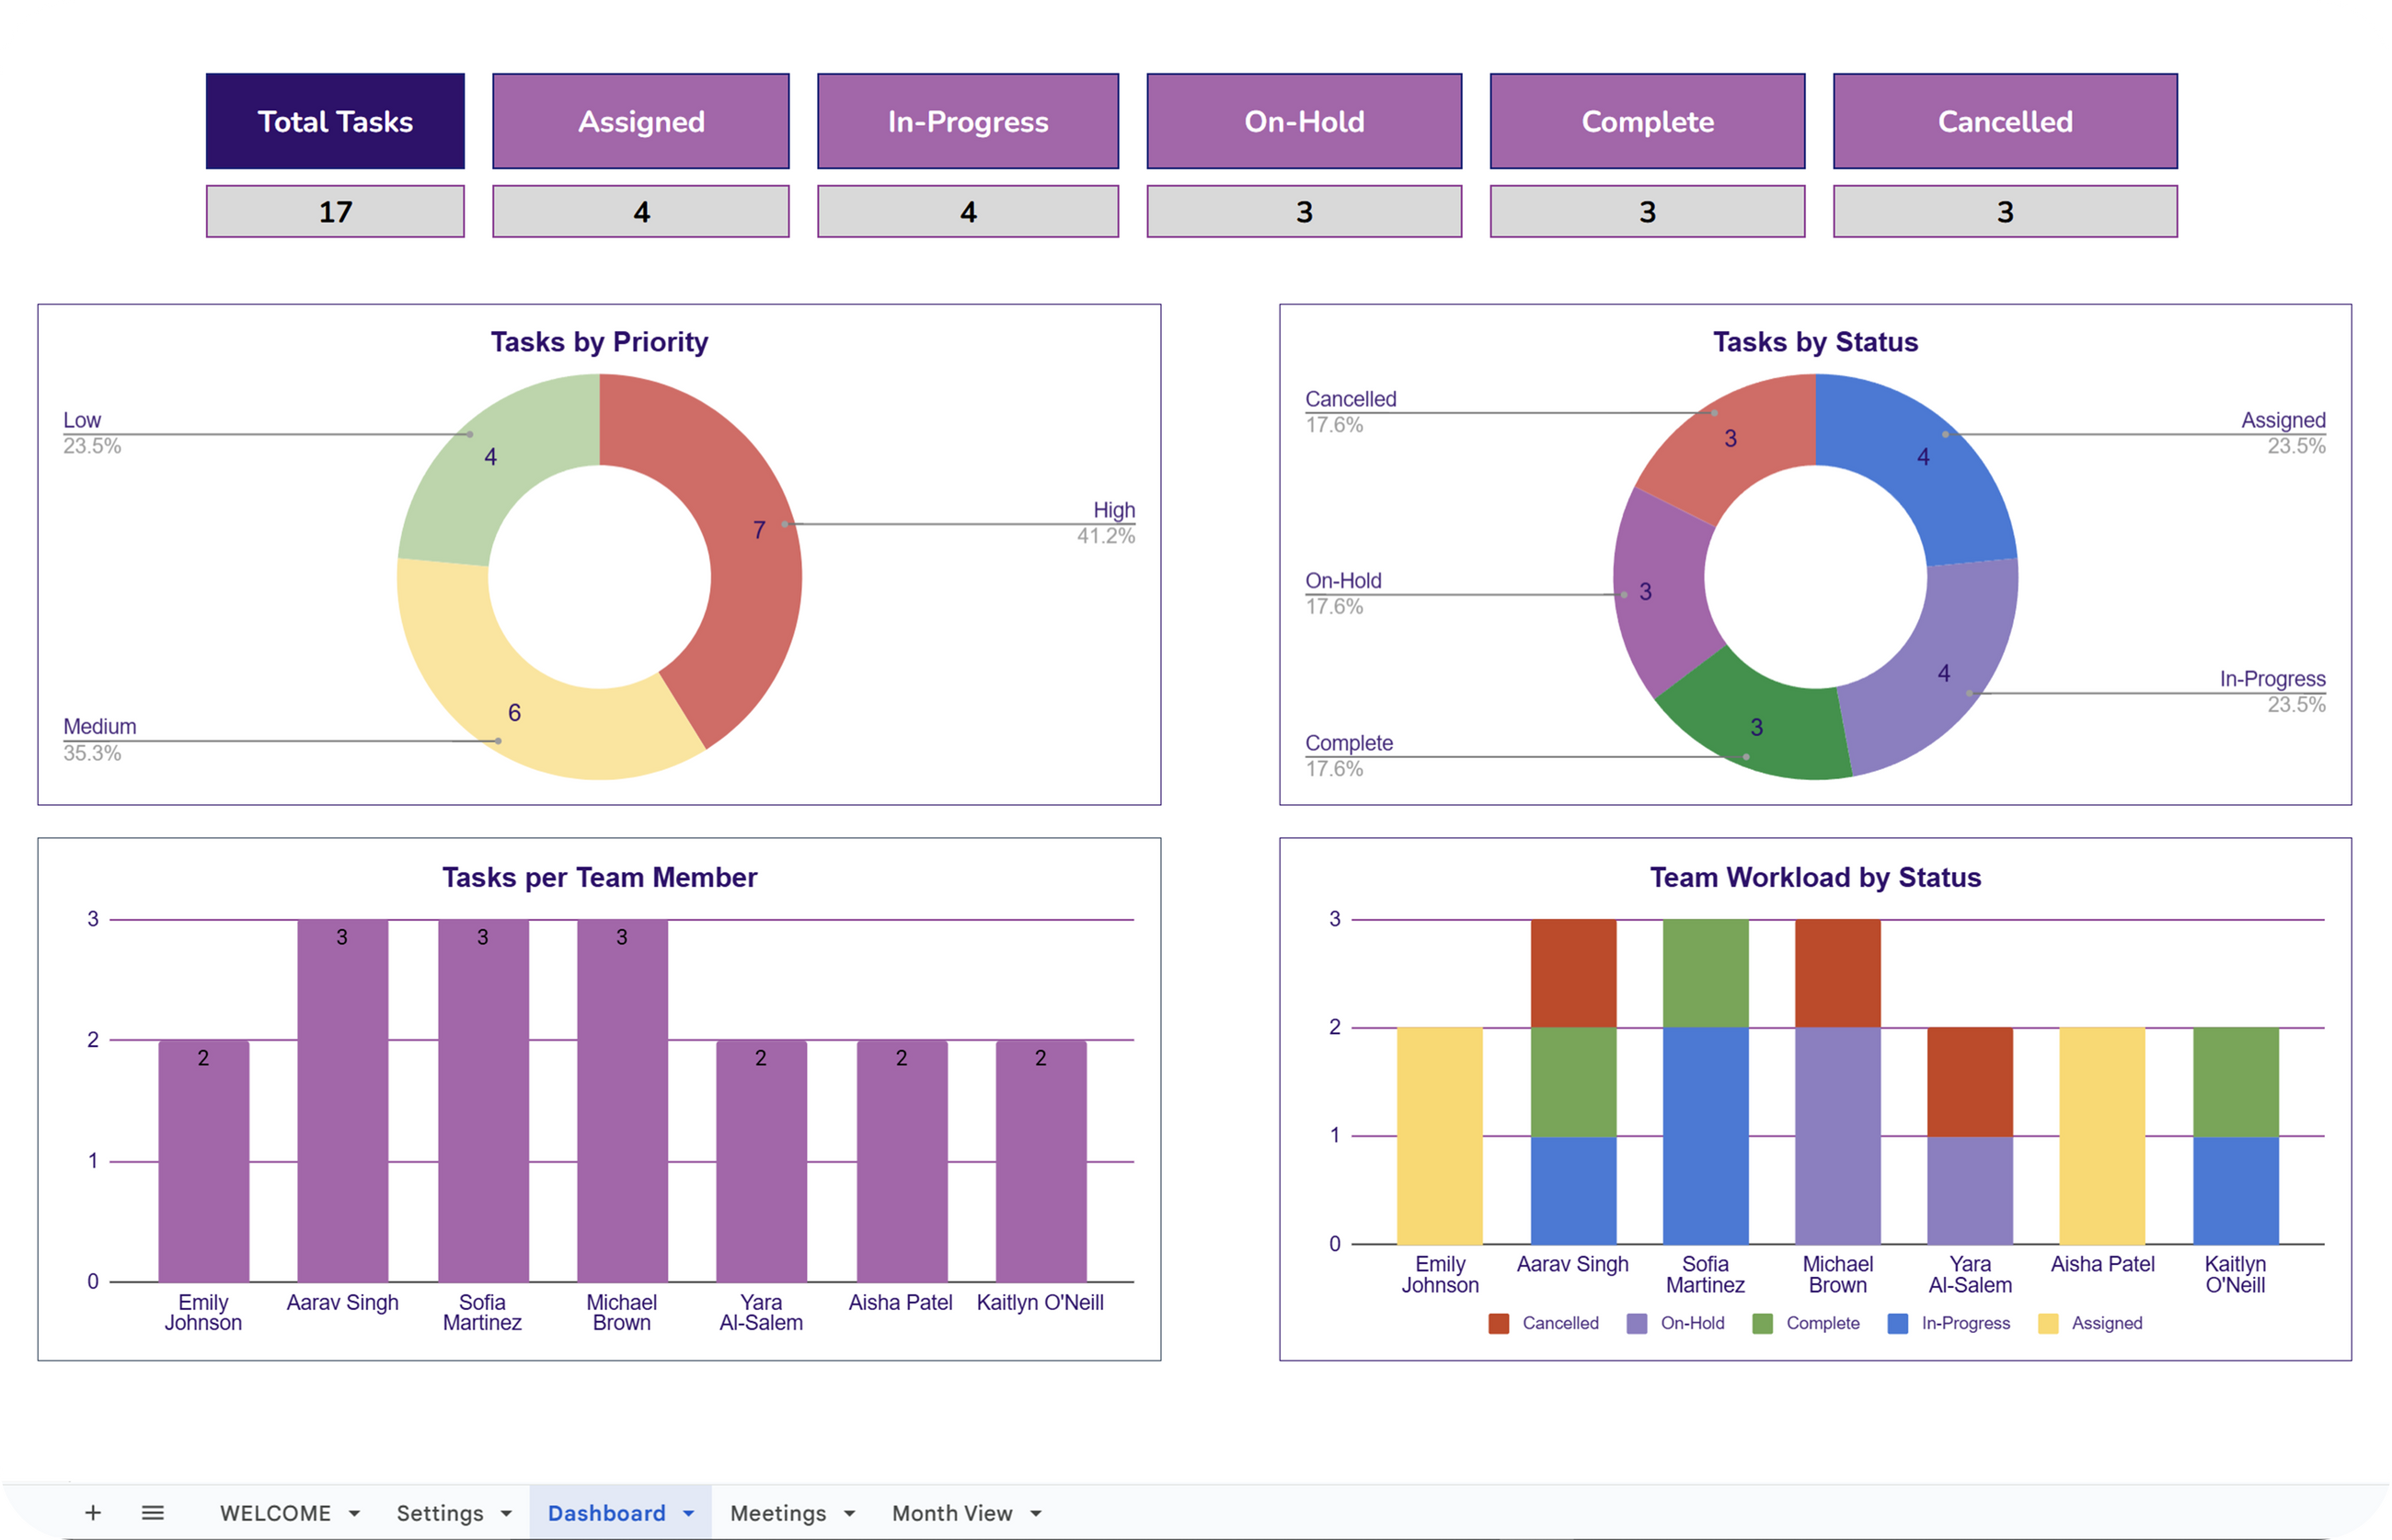This screenshot has width=2392, height=1540.
Task: Switch to the Meetings sheet tab
Action: tap(778, 1513)
